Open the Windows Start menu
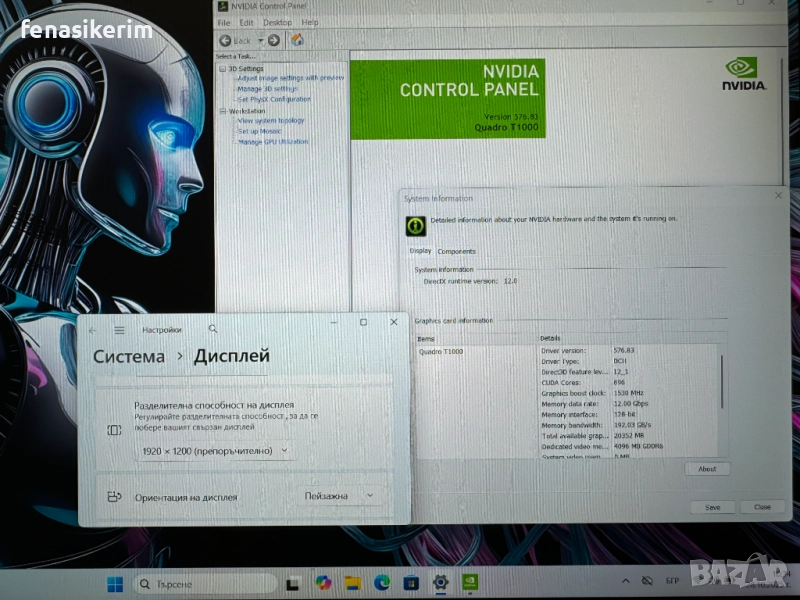Image resolution: width=800 pixels, height=600 pixels. 115,584
